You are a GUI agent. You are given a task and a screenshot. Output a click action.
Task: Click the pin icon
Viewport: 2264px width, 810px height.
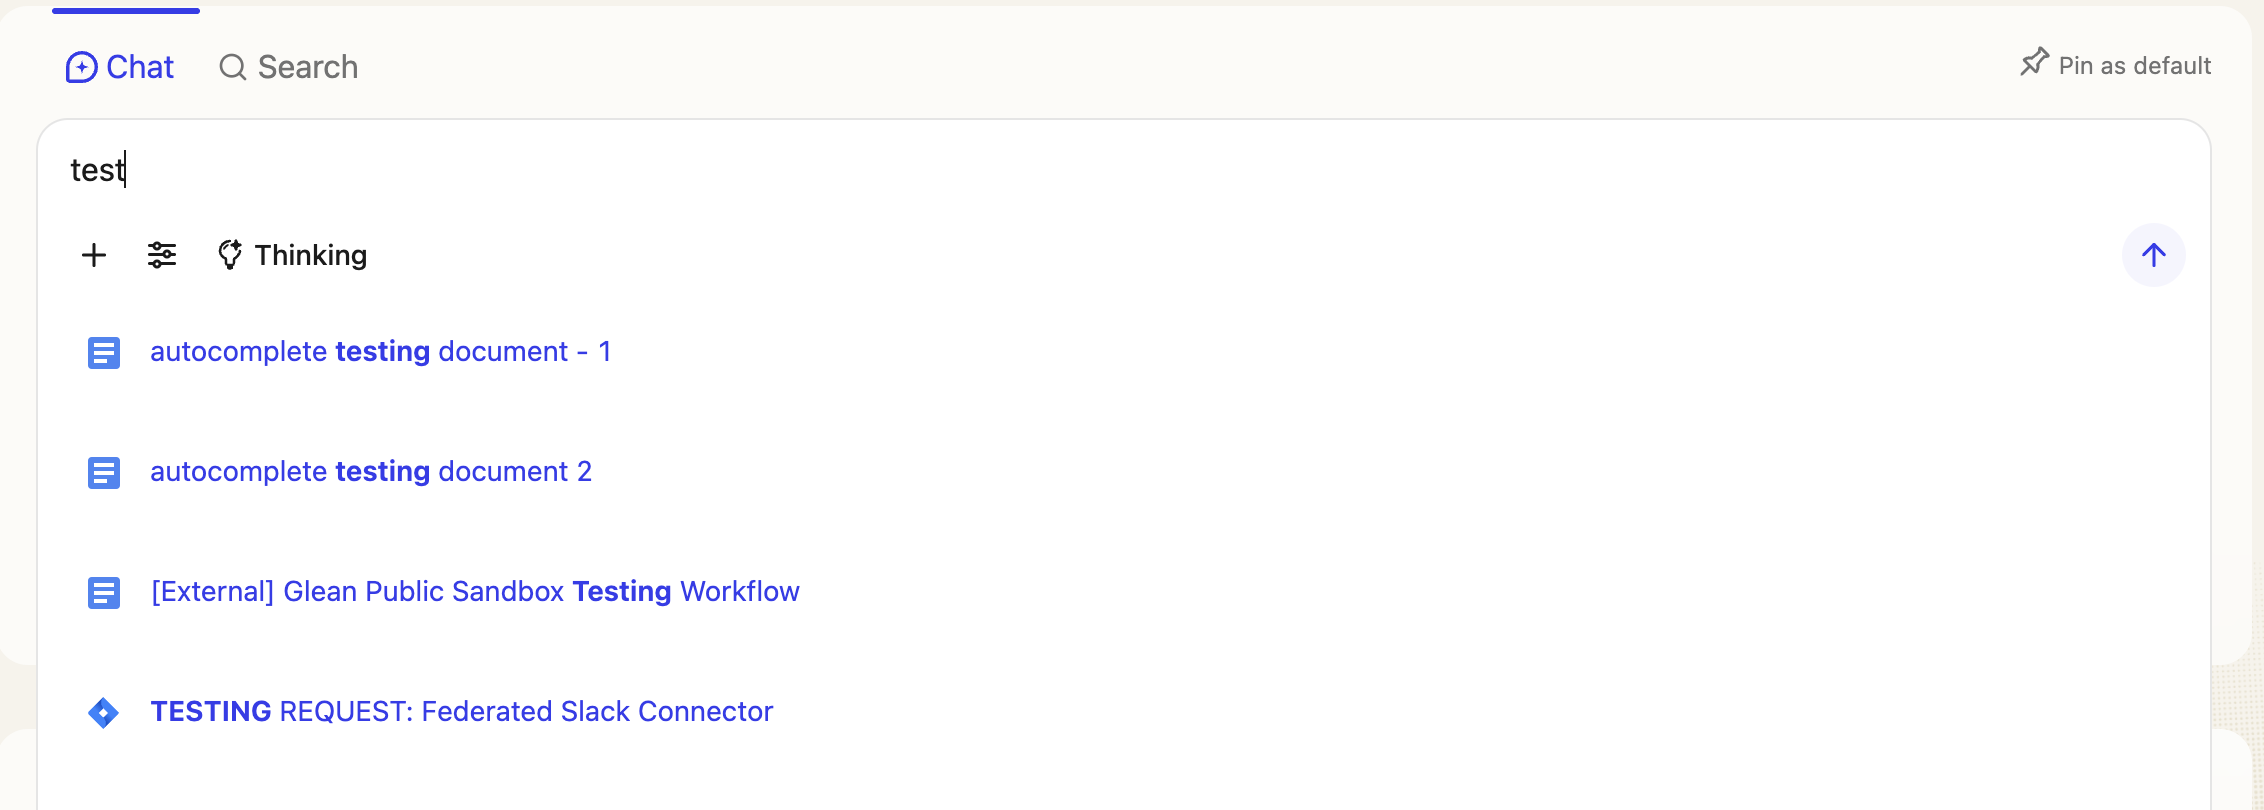pos(2034,62)
